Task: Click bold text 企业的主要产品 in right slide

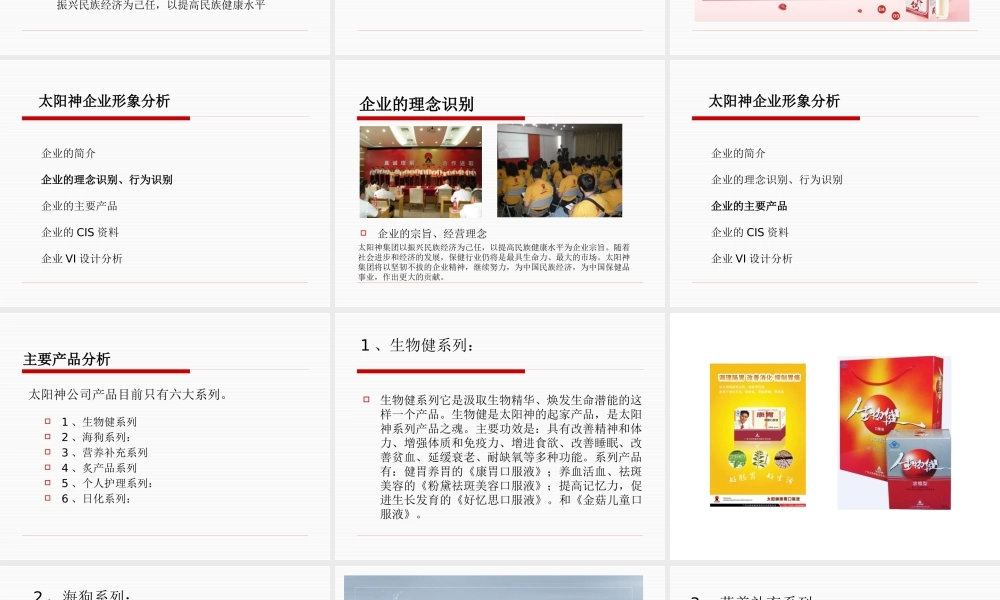Action: pos(749,206)
